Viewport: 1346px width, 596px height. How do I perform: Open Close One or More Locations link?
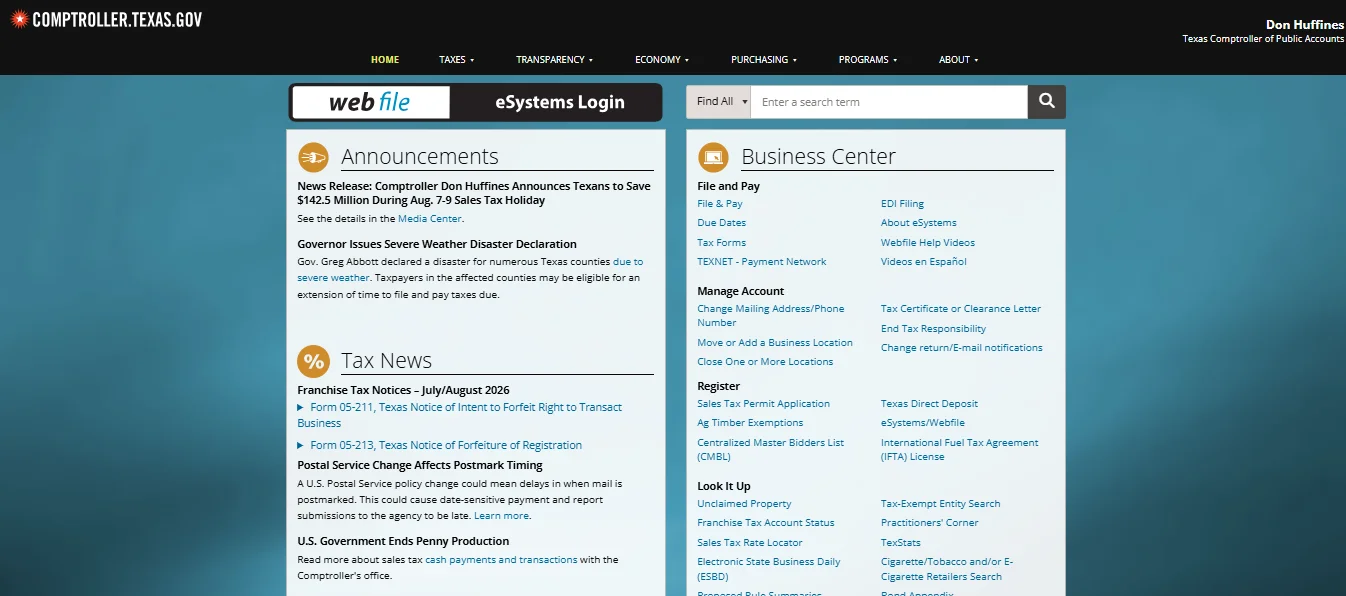point(765,362)
